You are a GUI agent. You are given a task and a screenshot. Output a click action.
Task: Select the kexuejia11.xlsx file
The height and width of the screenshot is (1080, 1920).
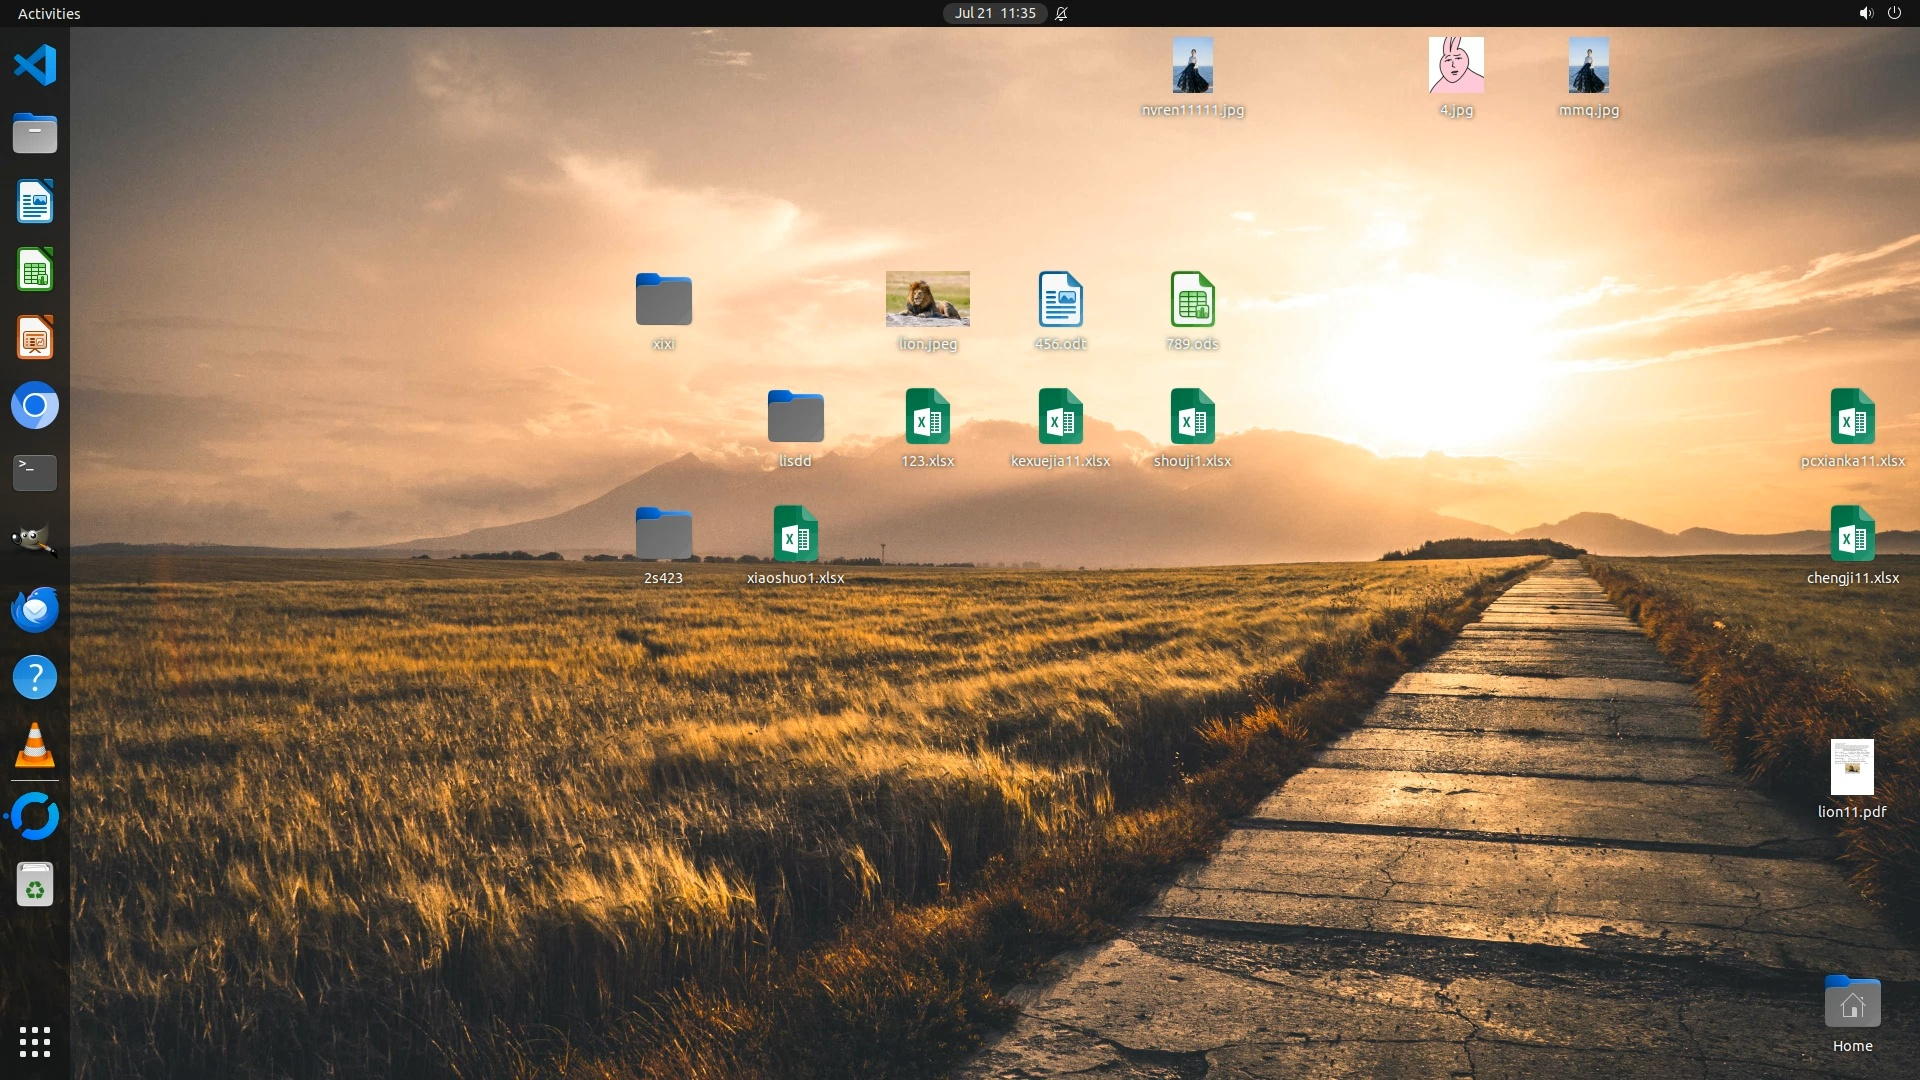pyautogui.click(x=1060, y=417)
